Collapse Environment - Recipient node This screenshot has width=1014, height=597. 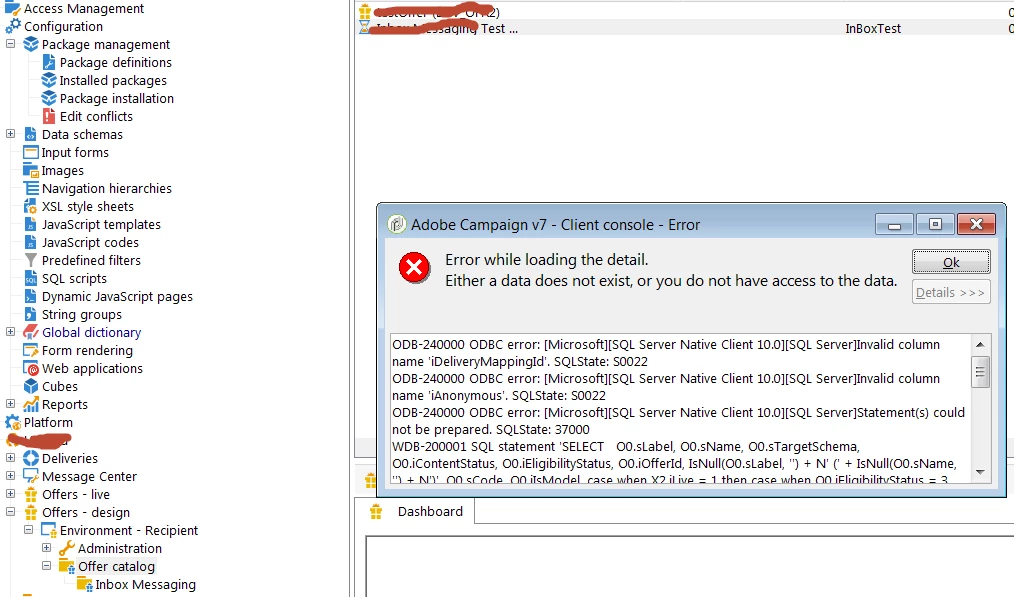(x=28, y=530)
